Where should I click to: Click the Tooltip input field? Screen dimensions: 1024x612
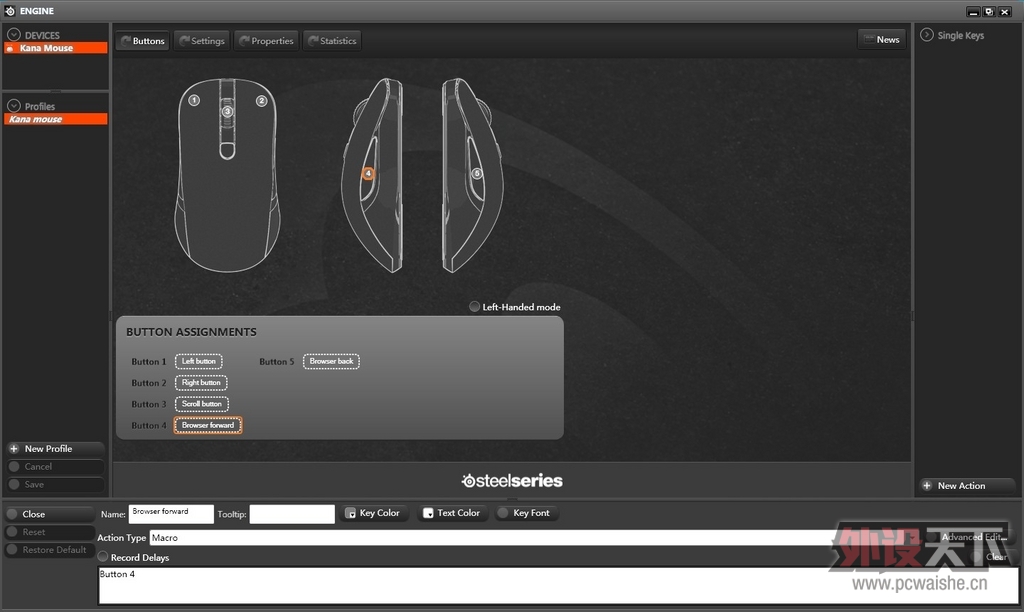point(292,514)
